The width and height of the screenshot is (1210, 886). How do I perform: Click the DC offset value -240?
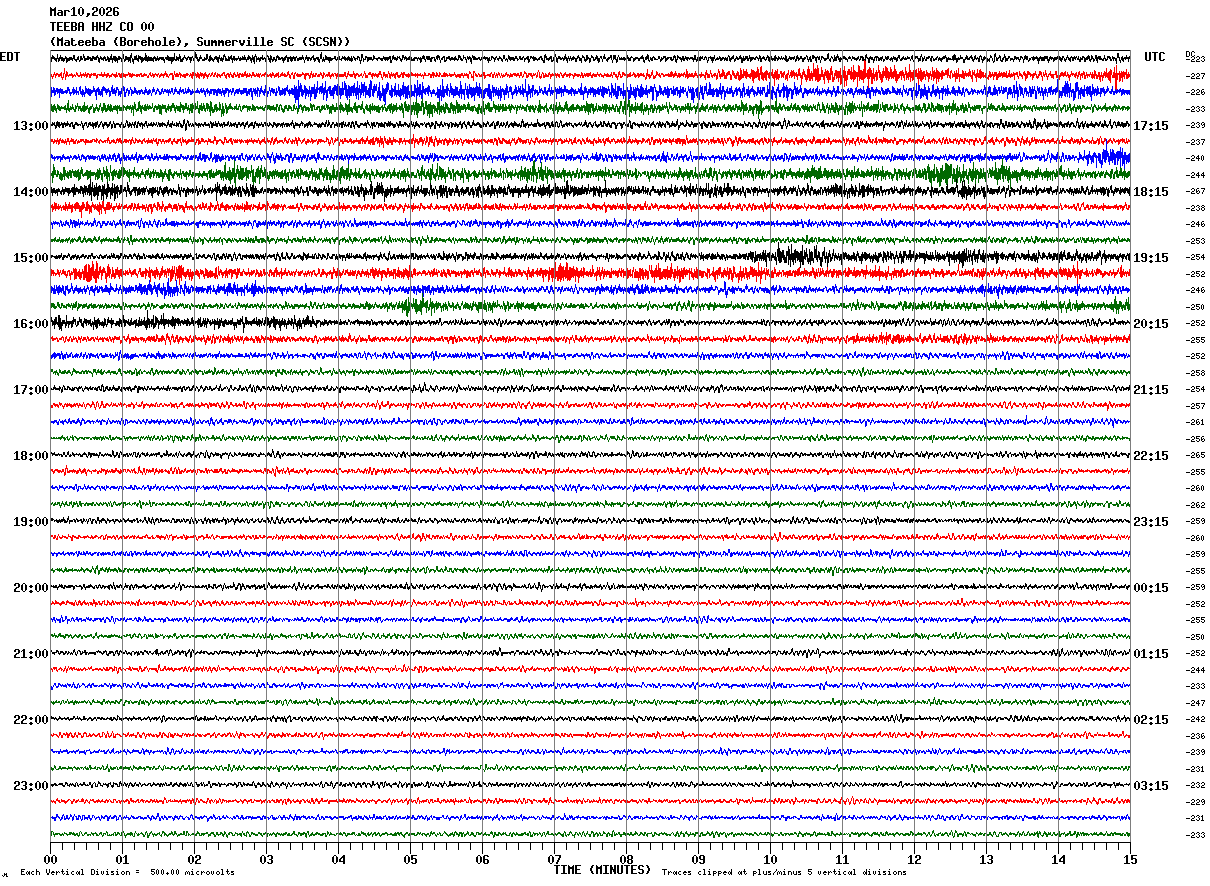1195,159
